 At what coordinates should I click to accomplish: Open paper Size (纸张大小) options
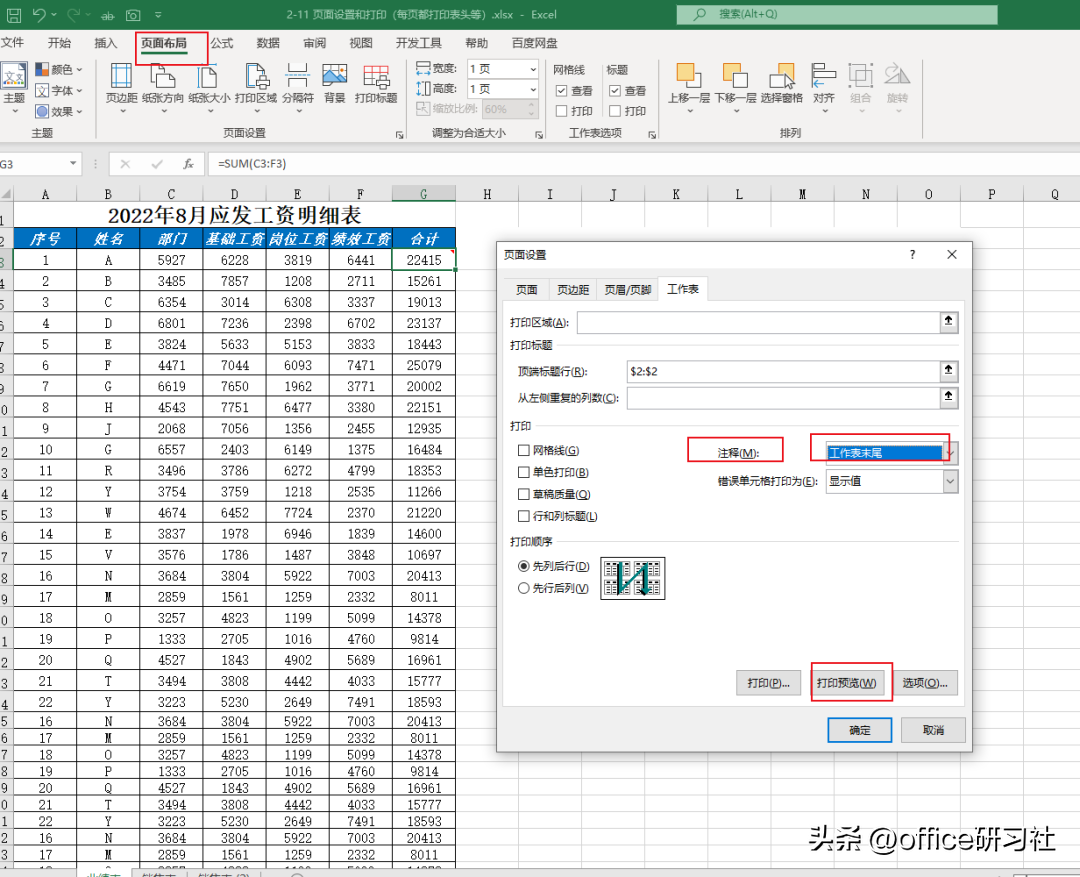pyautogui.click(x=209, y=87)
